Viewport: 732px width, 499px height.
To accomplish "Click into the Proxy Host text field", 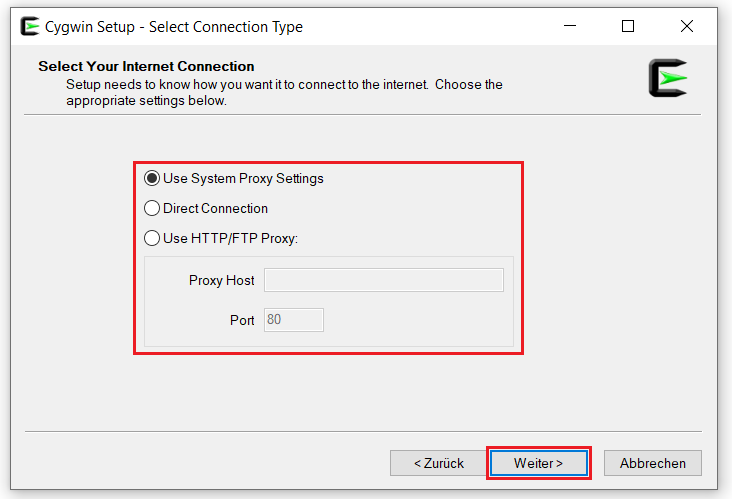I will coord(383,280).
